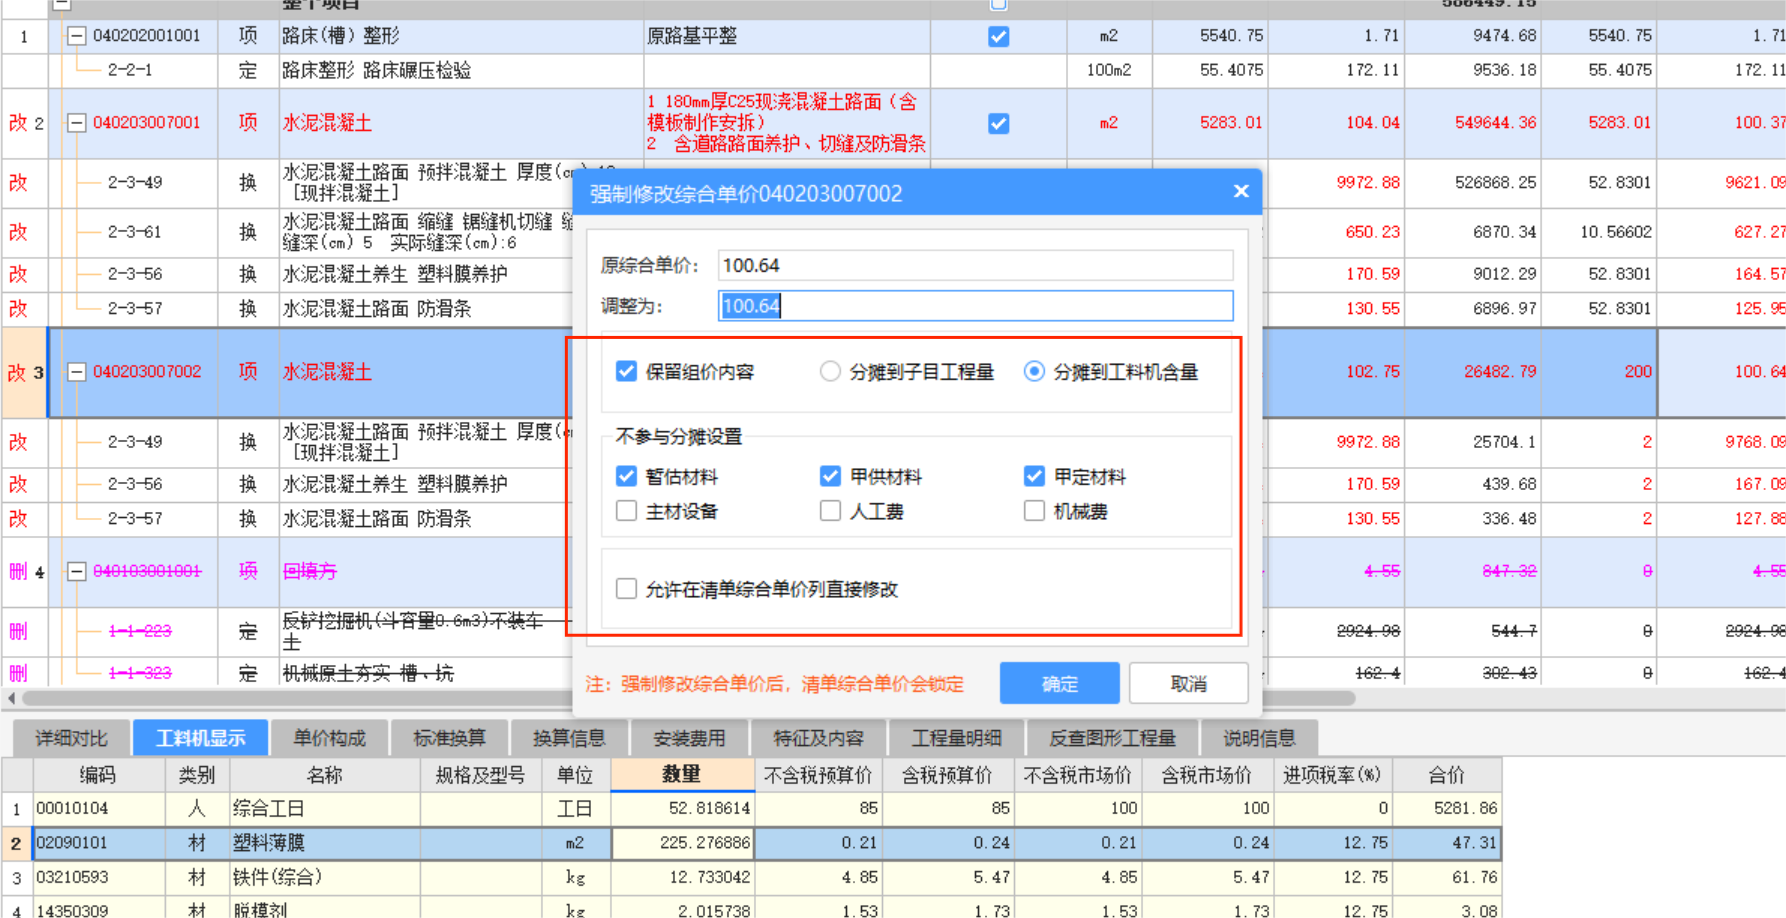Enable the 机械费 checkbox
This screenshot has width=1786, height=918.
[1034, 511]
